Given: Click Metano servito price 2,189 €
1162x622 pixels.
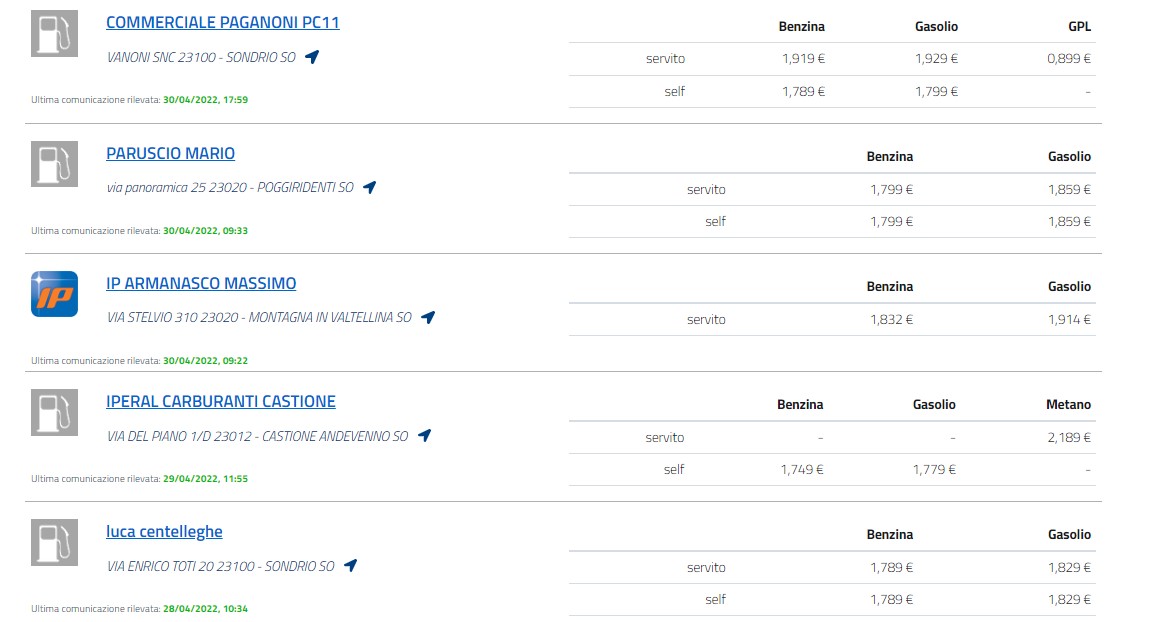Looking at the screenshot, I should 1069,437.
